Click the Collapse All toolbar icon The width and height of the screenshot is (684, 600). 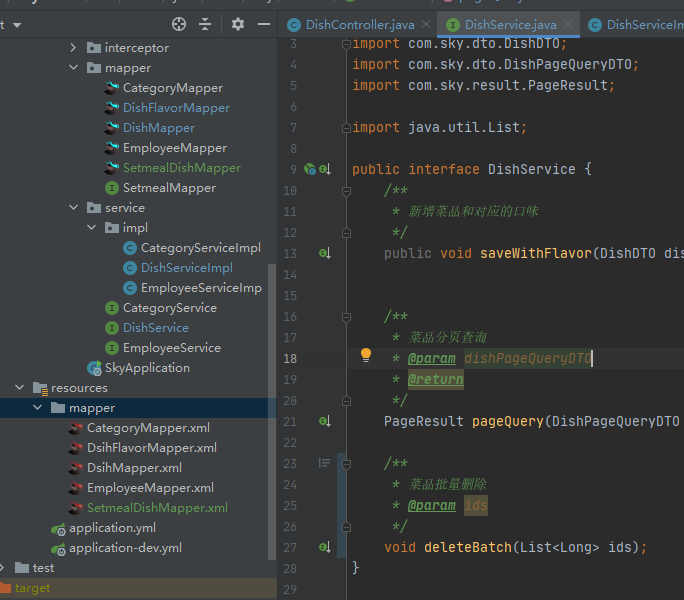pyautogui.click(x=206, y=24)
